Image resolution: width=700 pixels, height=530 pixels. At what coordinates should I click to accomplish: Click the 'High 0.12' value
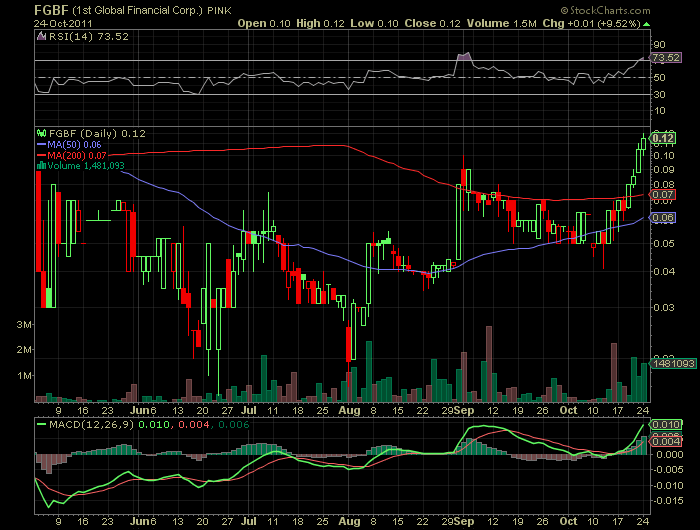click(x=321, y=24)
